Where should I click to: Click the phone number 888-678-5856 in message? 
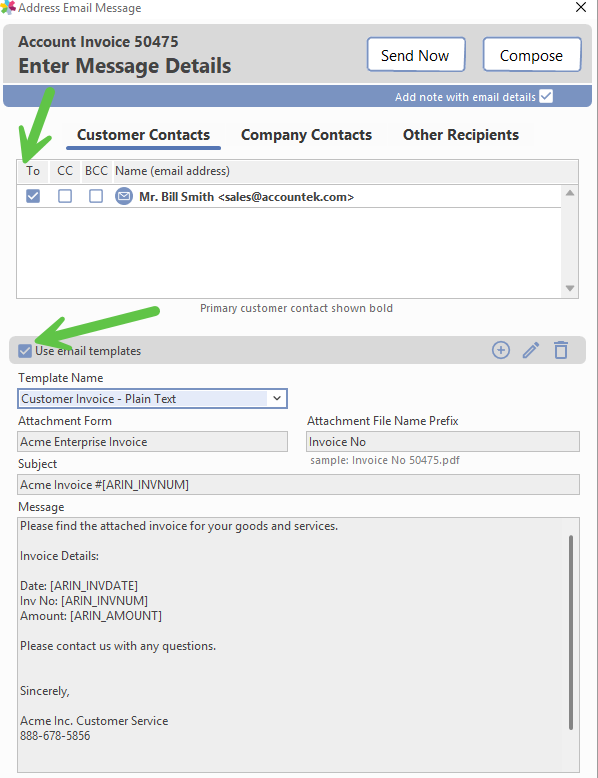pyautogui.click(x=55, y=735)
